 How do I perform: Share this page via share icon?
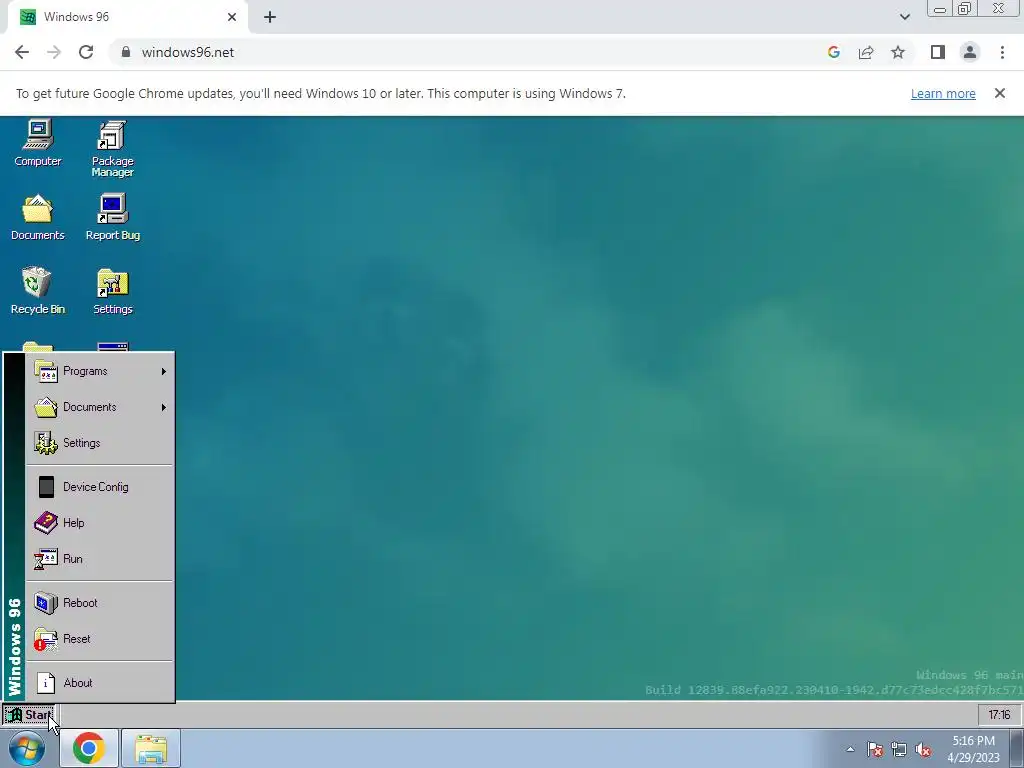[x=866, y=52]
